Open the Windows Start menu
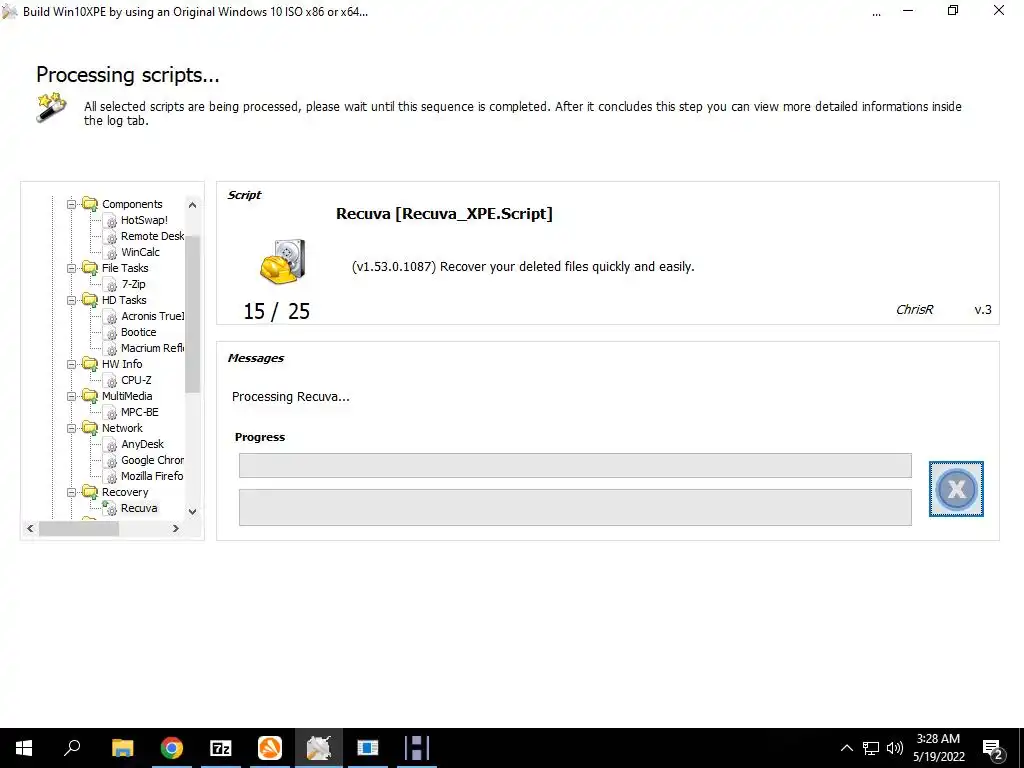This screenshot has height=768, width=1024. [x=24, y=748]
